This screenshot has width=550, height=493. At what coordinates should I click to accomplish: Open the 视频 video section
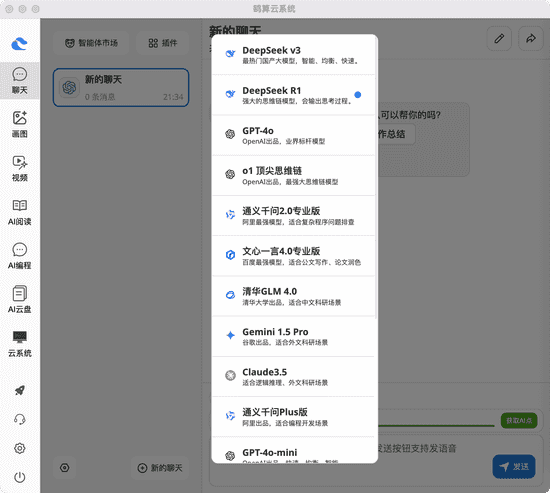[20, 168]
